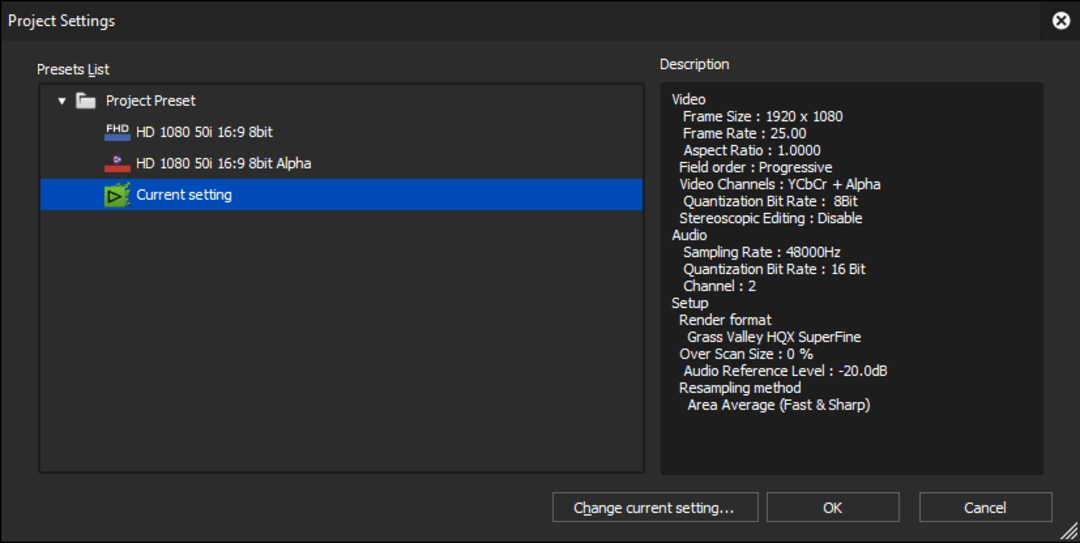
Task: Click the red Alpha preset icon
Action: coord(117,163)
